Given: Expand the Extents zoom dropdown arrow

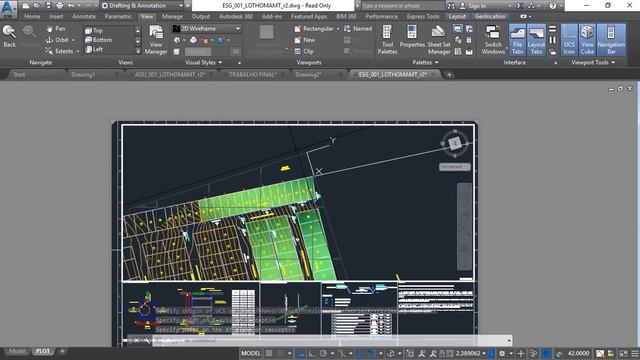Looking at the screenshot, I should pos(78,51).
